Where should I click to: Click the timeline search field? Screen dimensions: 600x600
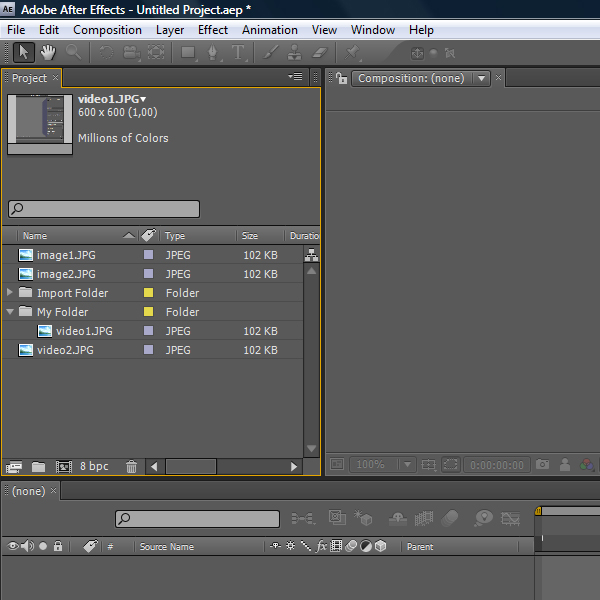coord(197,519)
